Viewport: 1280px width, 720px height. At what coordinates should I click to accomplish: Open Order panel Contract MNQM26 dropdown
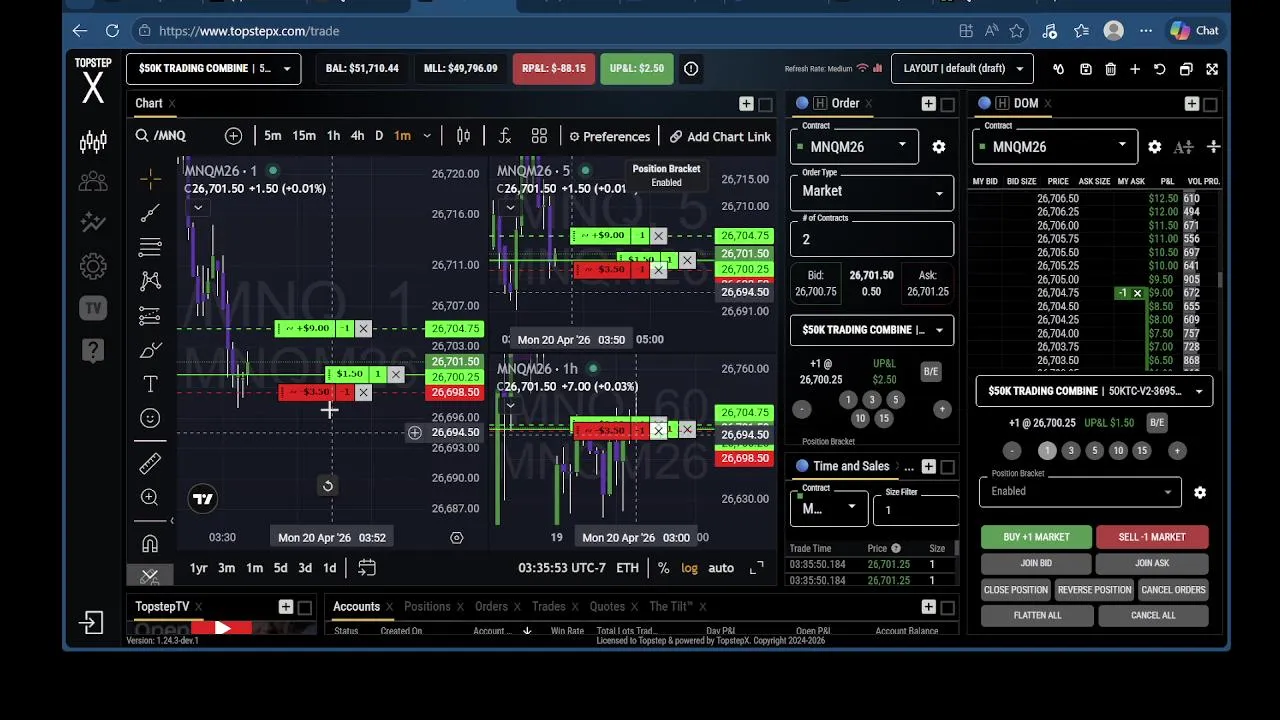pyautogui.click(x=854, y=146)
